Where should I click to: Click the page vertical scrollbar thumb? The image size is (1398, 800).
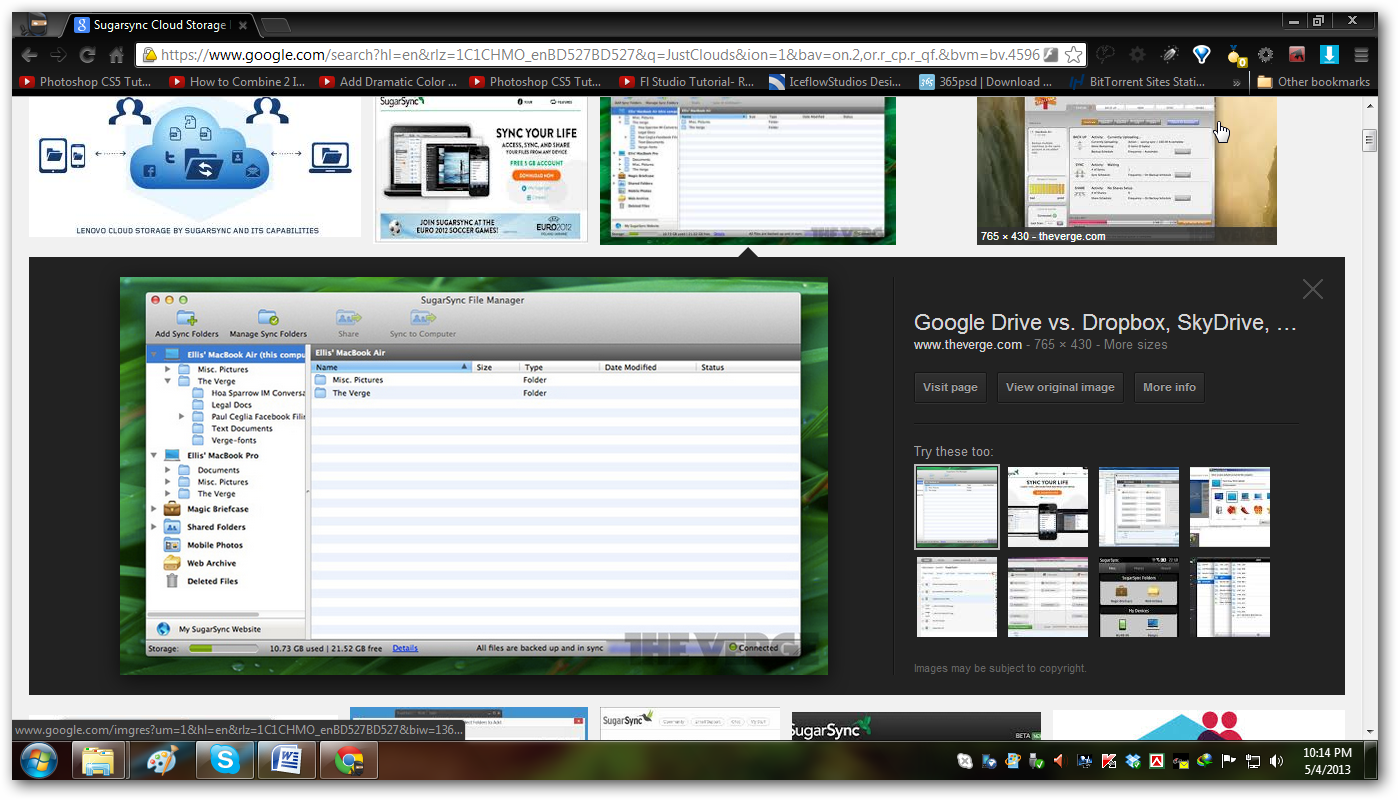1370,140
